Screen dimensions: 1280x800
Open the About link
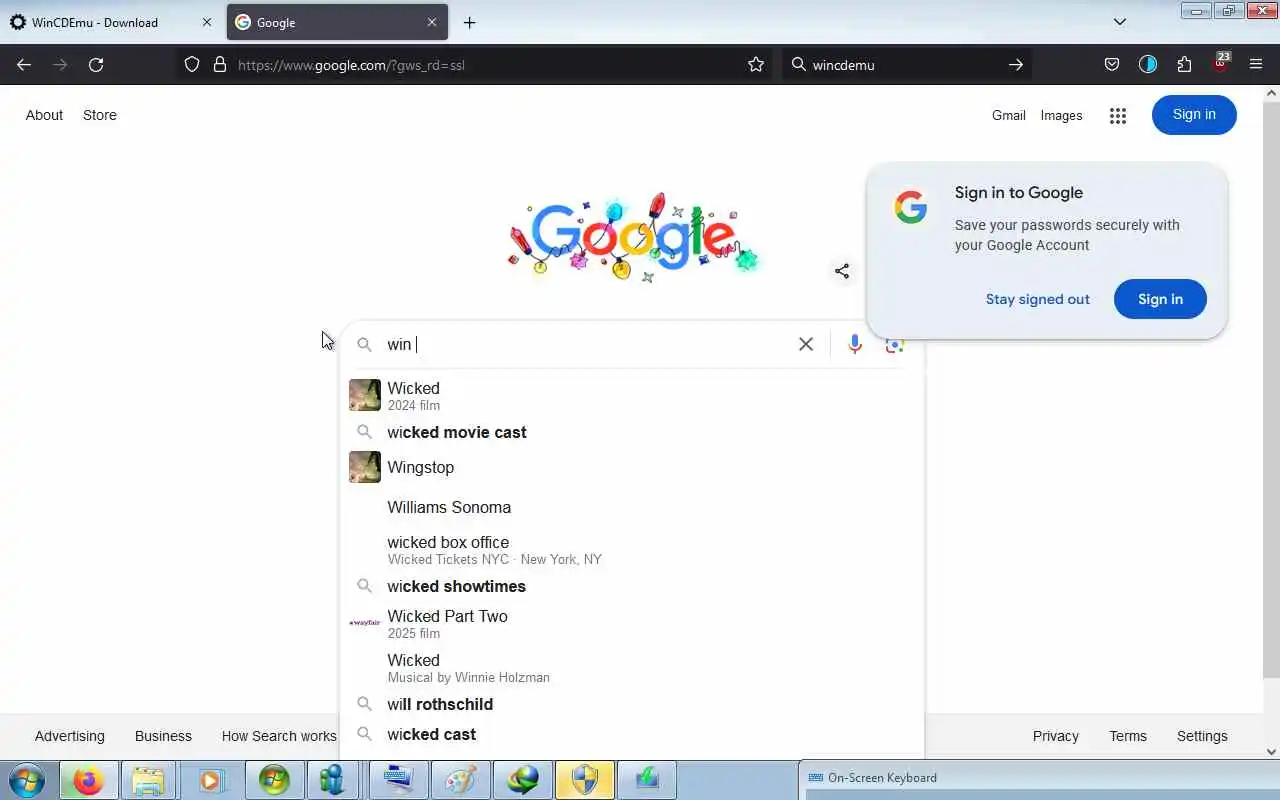point(44,115)
